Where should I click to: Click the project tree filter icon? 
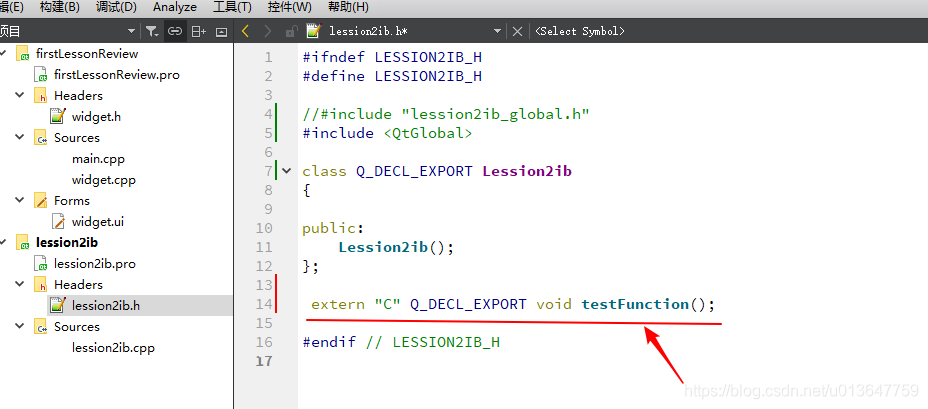pyautogui.click(x=152, y=31)
